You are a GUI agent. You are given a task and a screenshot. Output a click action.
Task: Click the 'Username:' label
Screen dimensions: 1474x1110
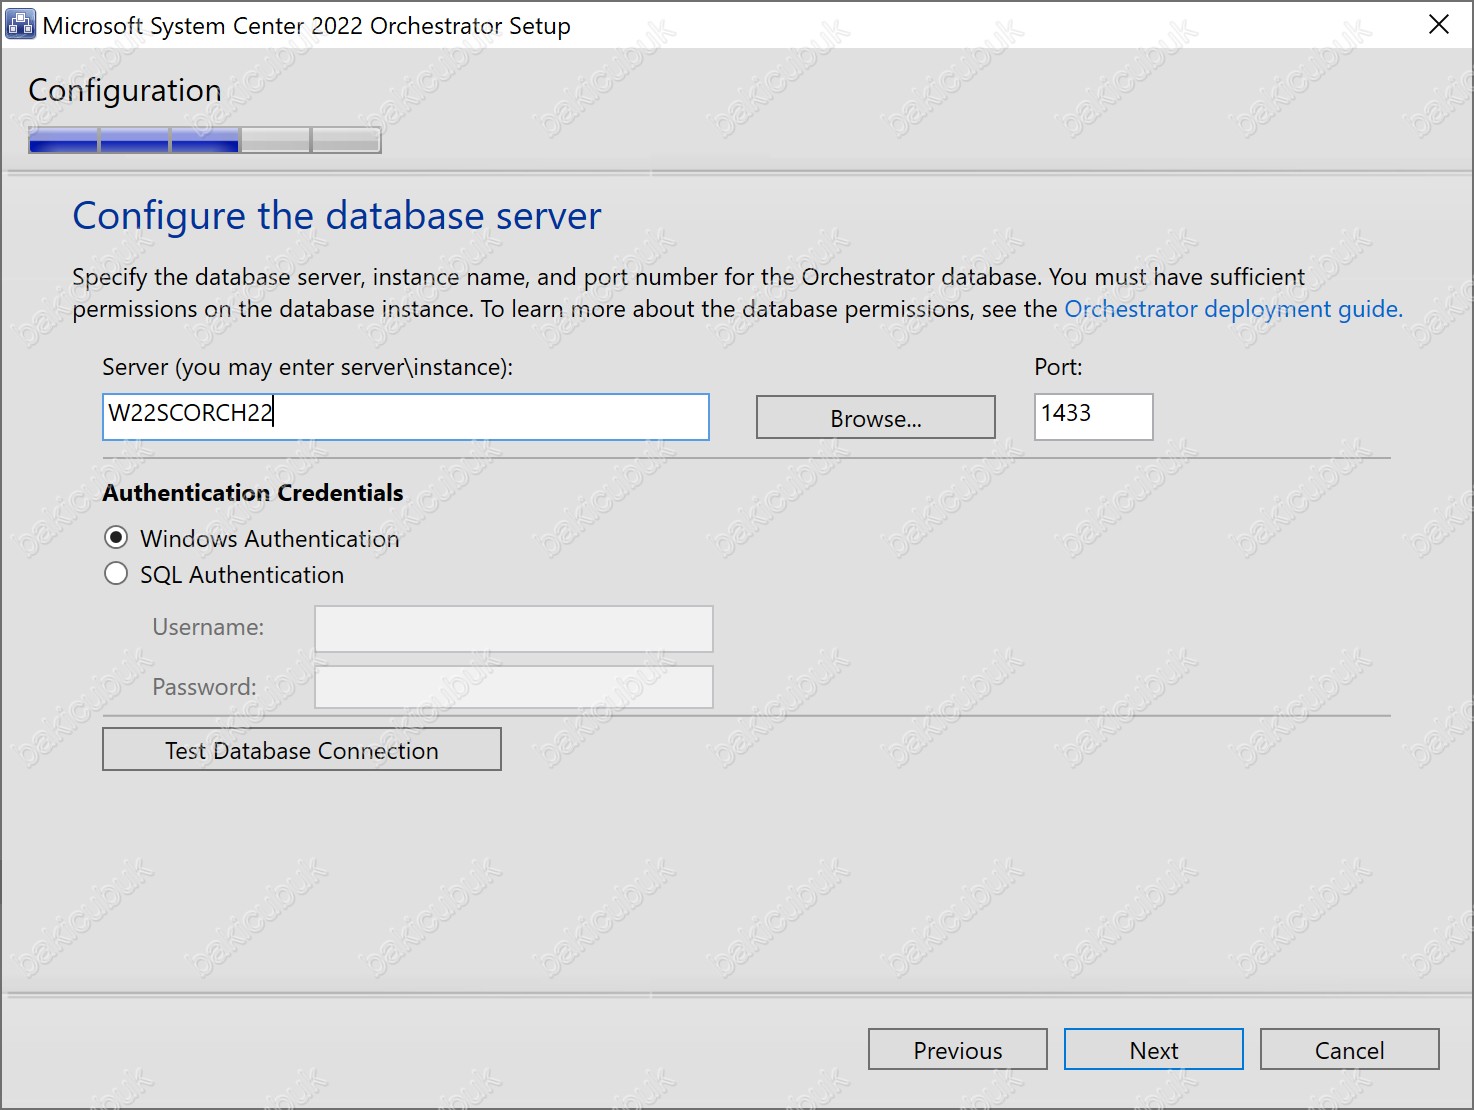pyautogui.click(x=208, y=627)
